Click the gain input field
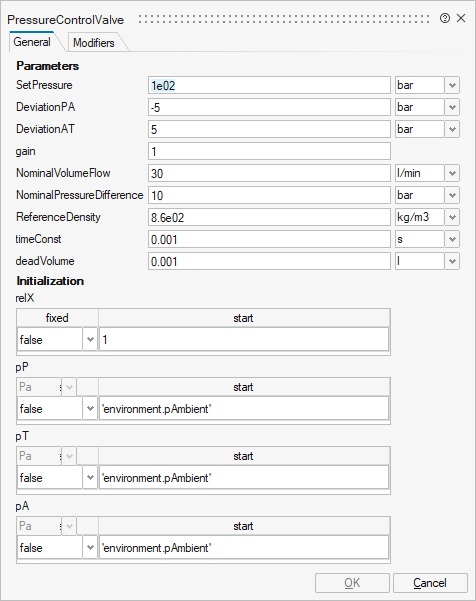Image resolution: width=476 pixels, height=601 pixels. (269, 151)
